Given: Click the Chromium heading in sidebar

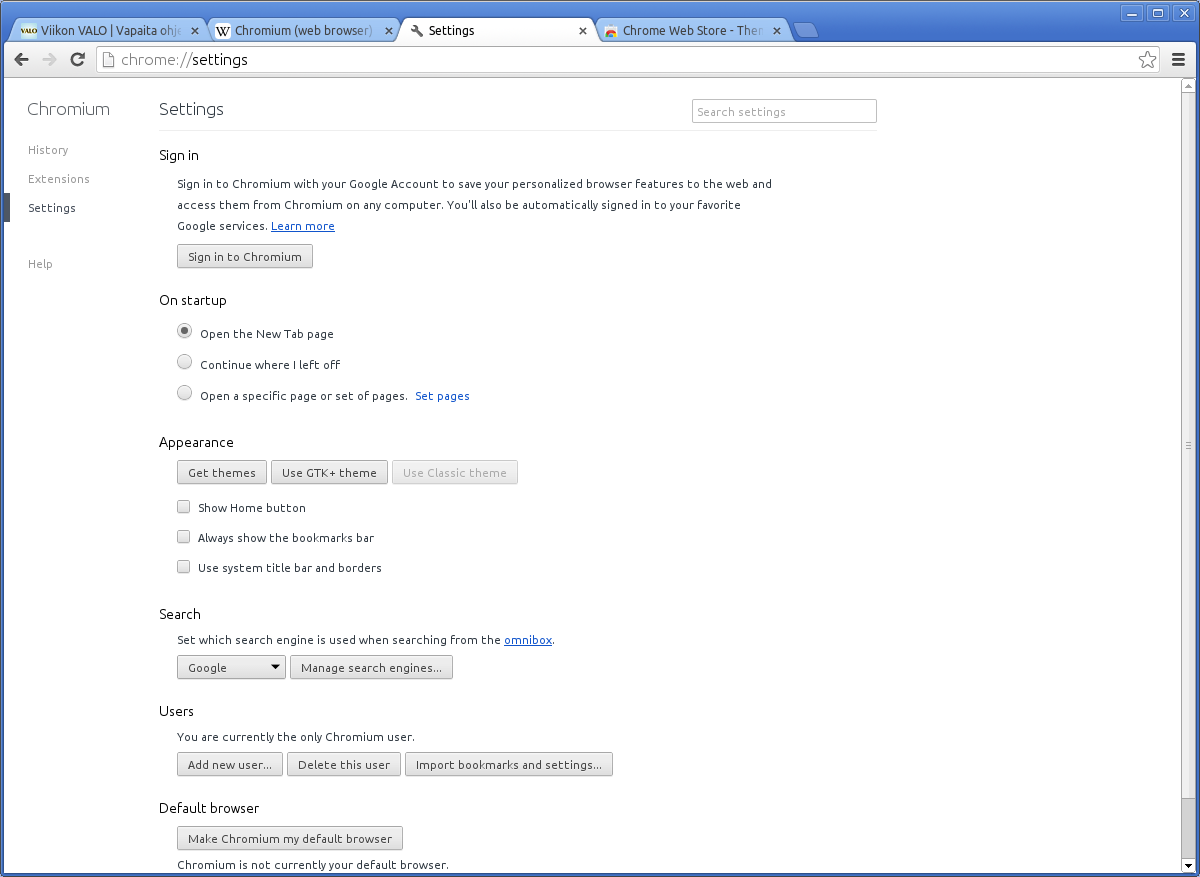Looking at the screenshot, I should 69,109.
